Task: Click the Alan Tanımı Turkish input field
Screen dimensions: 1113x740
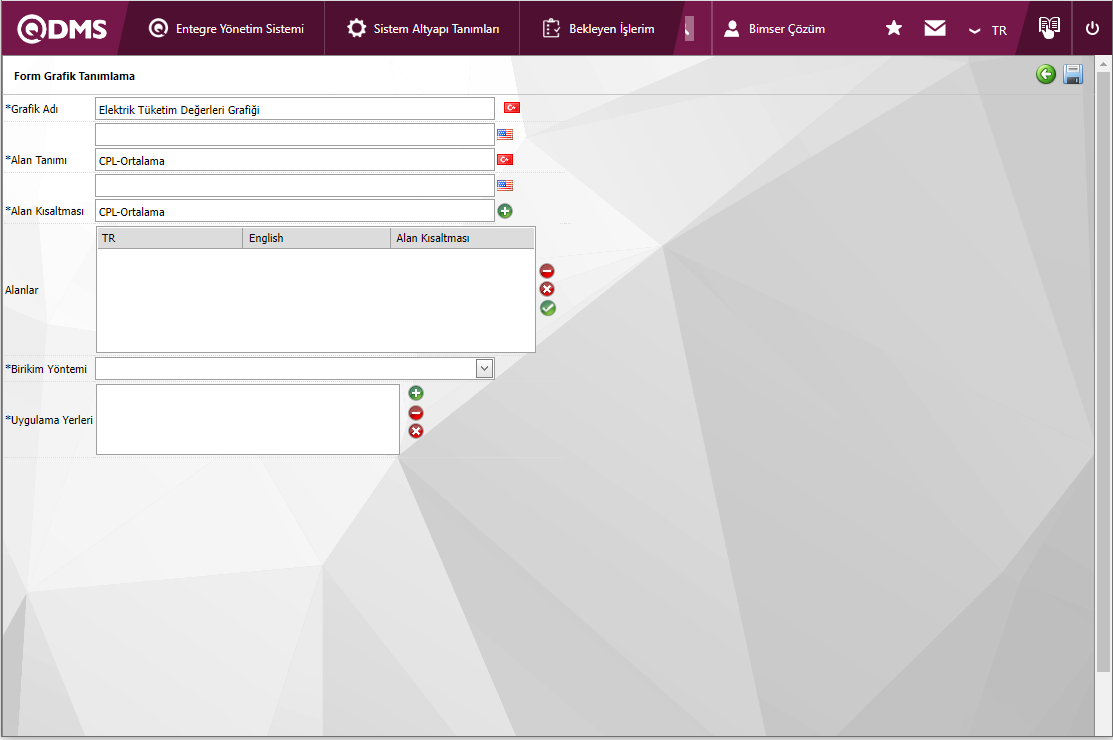Action: tap(295, 160)
